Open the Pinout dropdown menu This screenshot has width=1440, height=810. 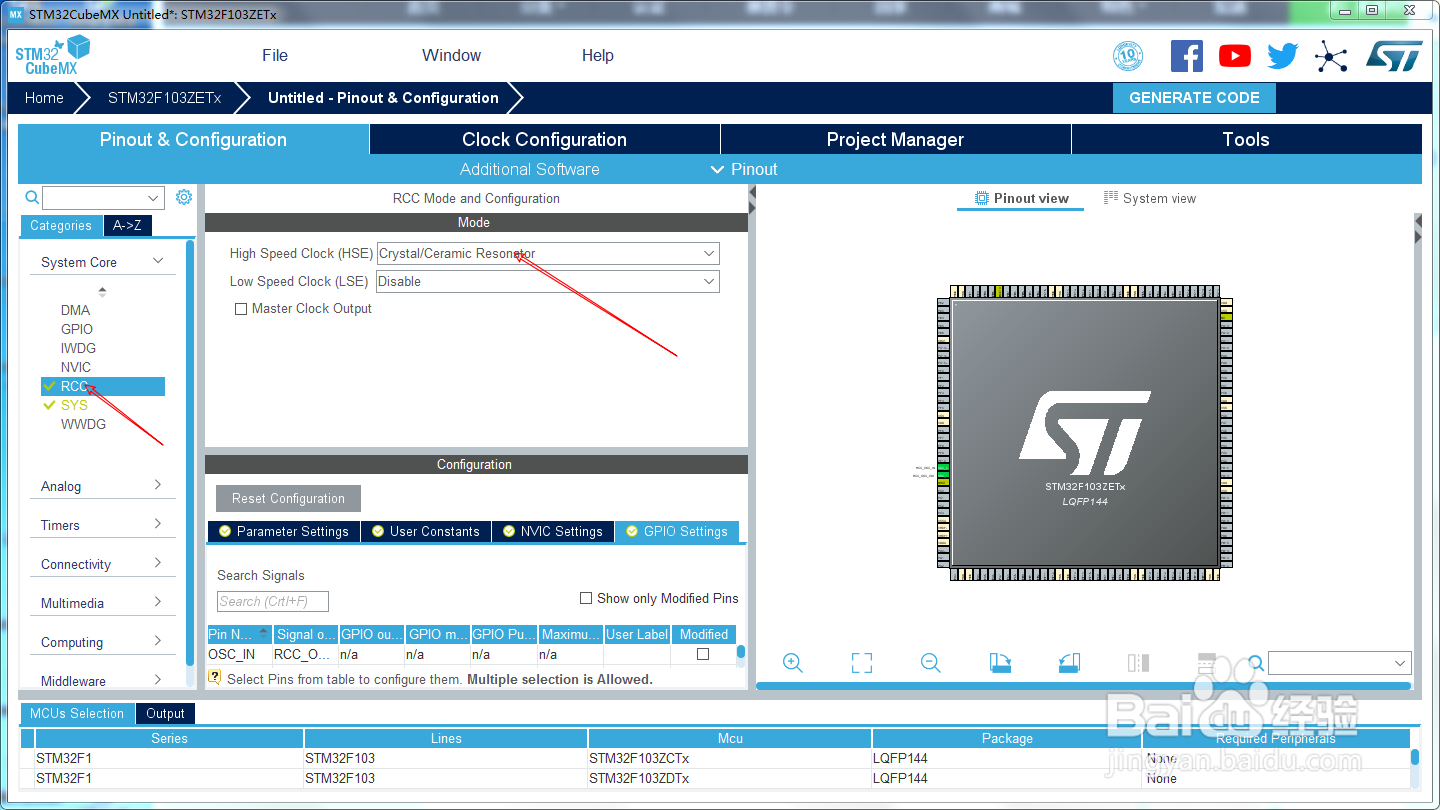744,169
